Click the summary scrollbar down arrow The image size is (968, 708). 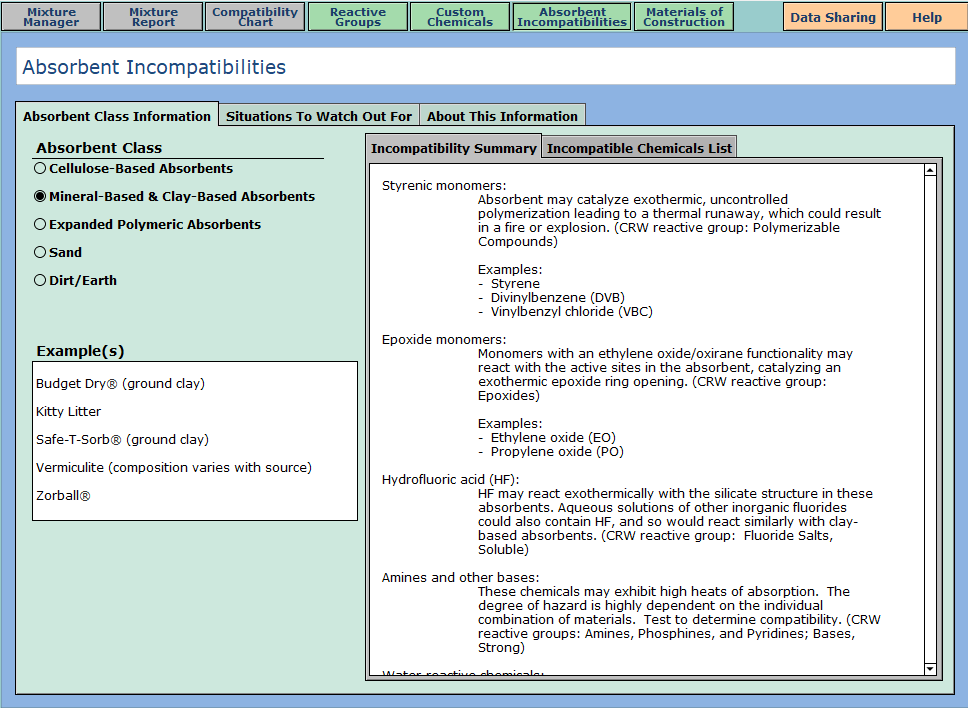[x=930, y=668]
